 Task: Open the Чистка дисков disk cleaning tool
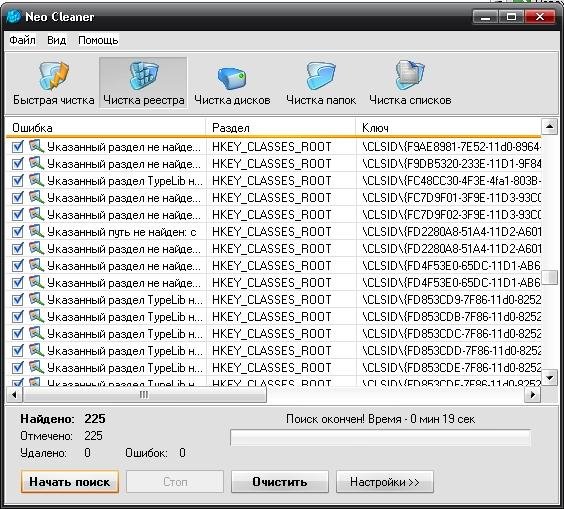[232, 83]
